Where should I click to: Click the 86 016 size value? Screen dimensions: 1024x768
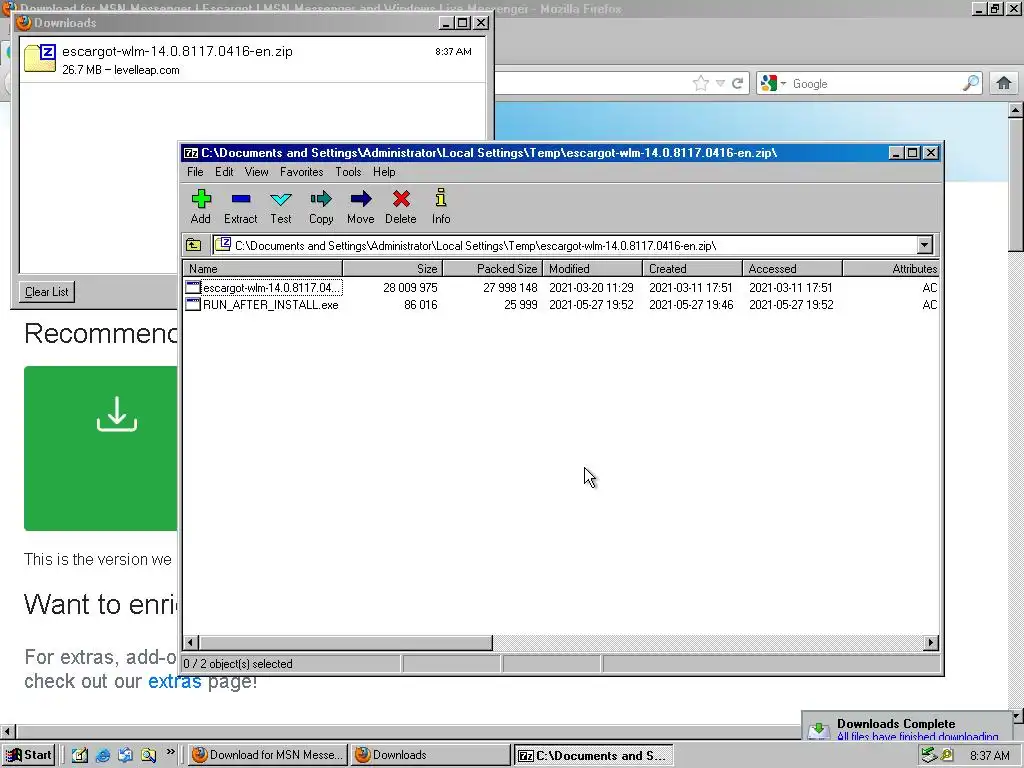coord(421,305)
